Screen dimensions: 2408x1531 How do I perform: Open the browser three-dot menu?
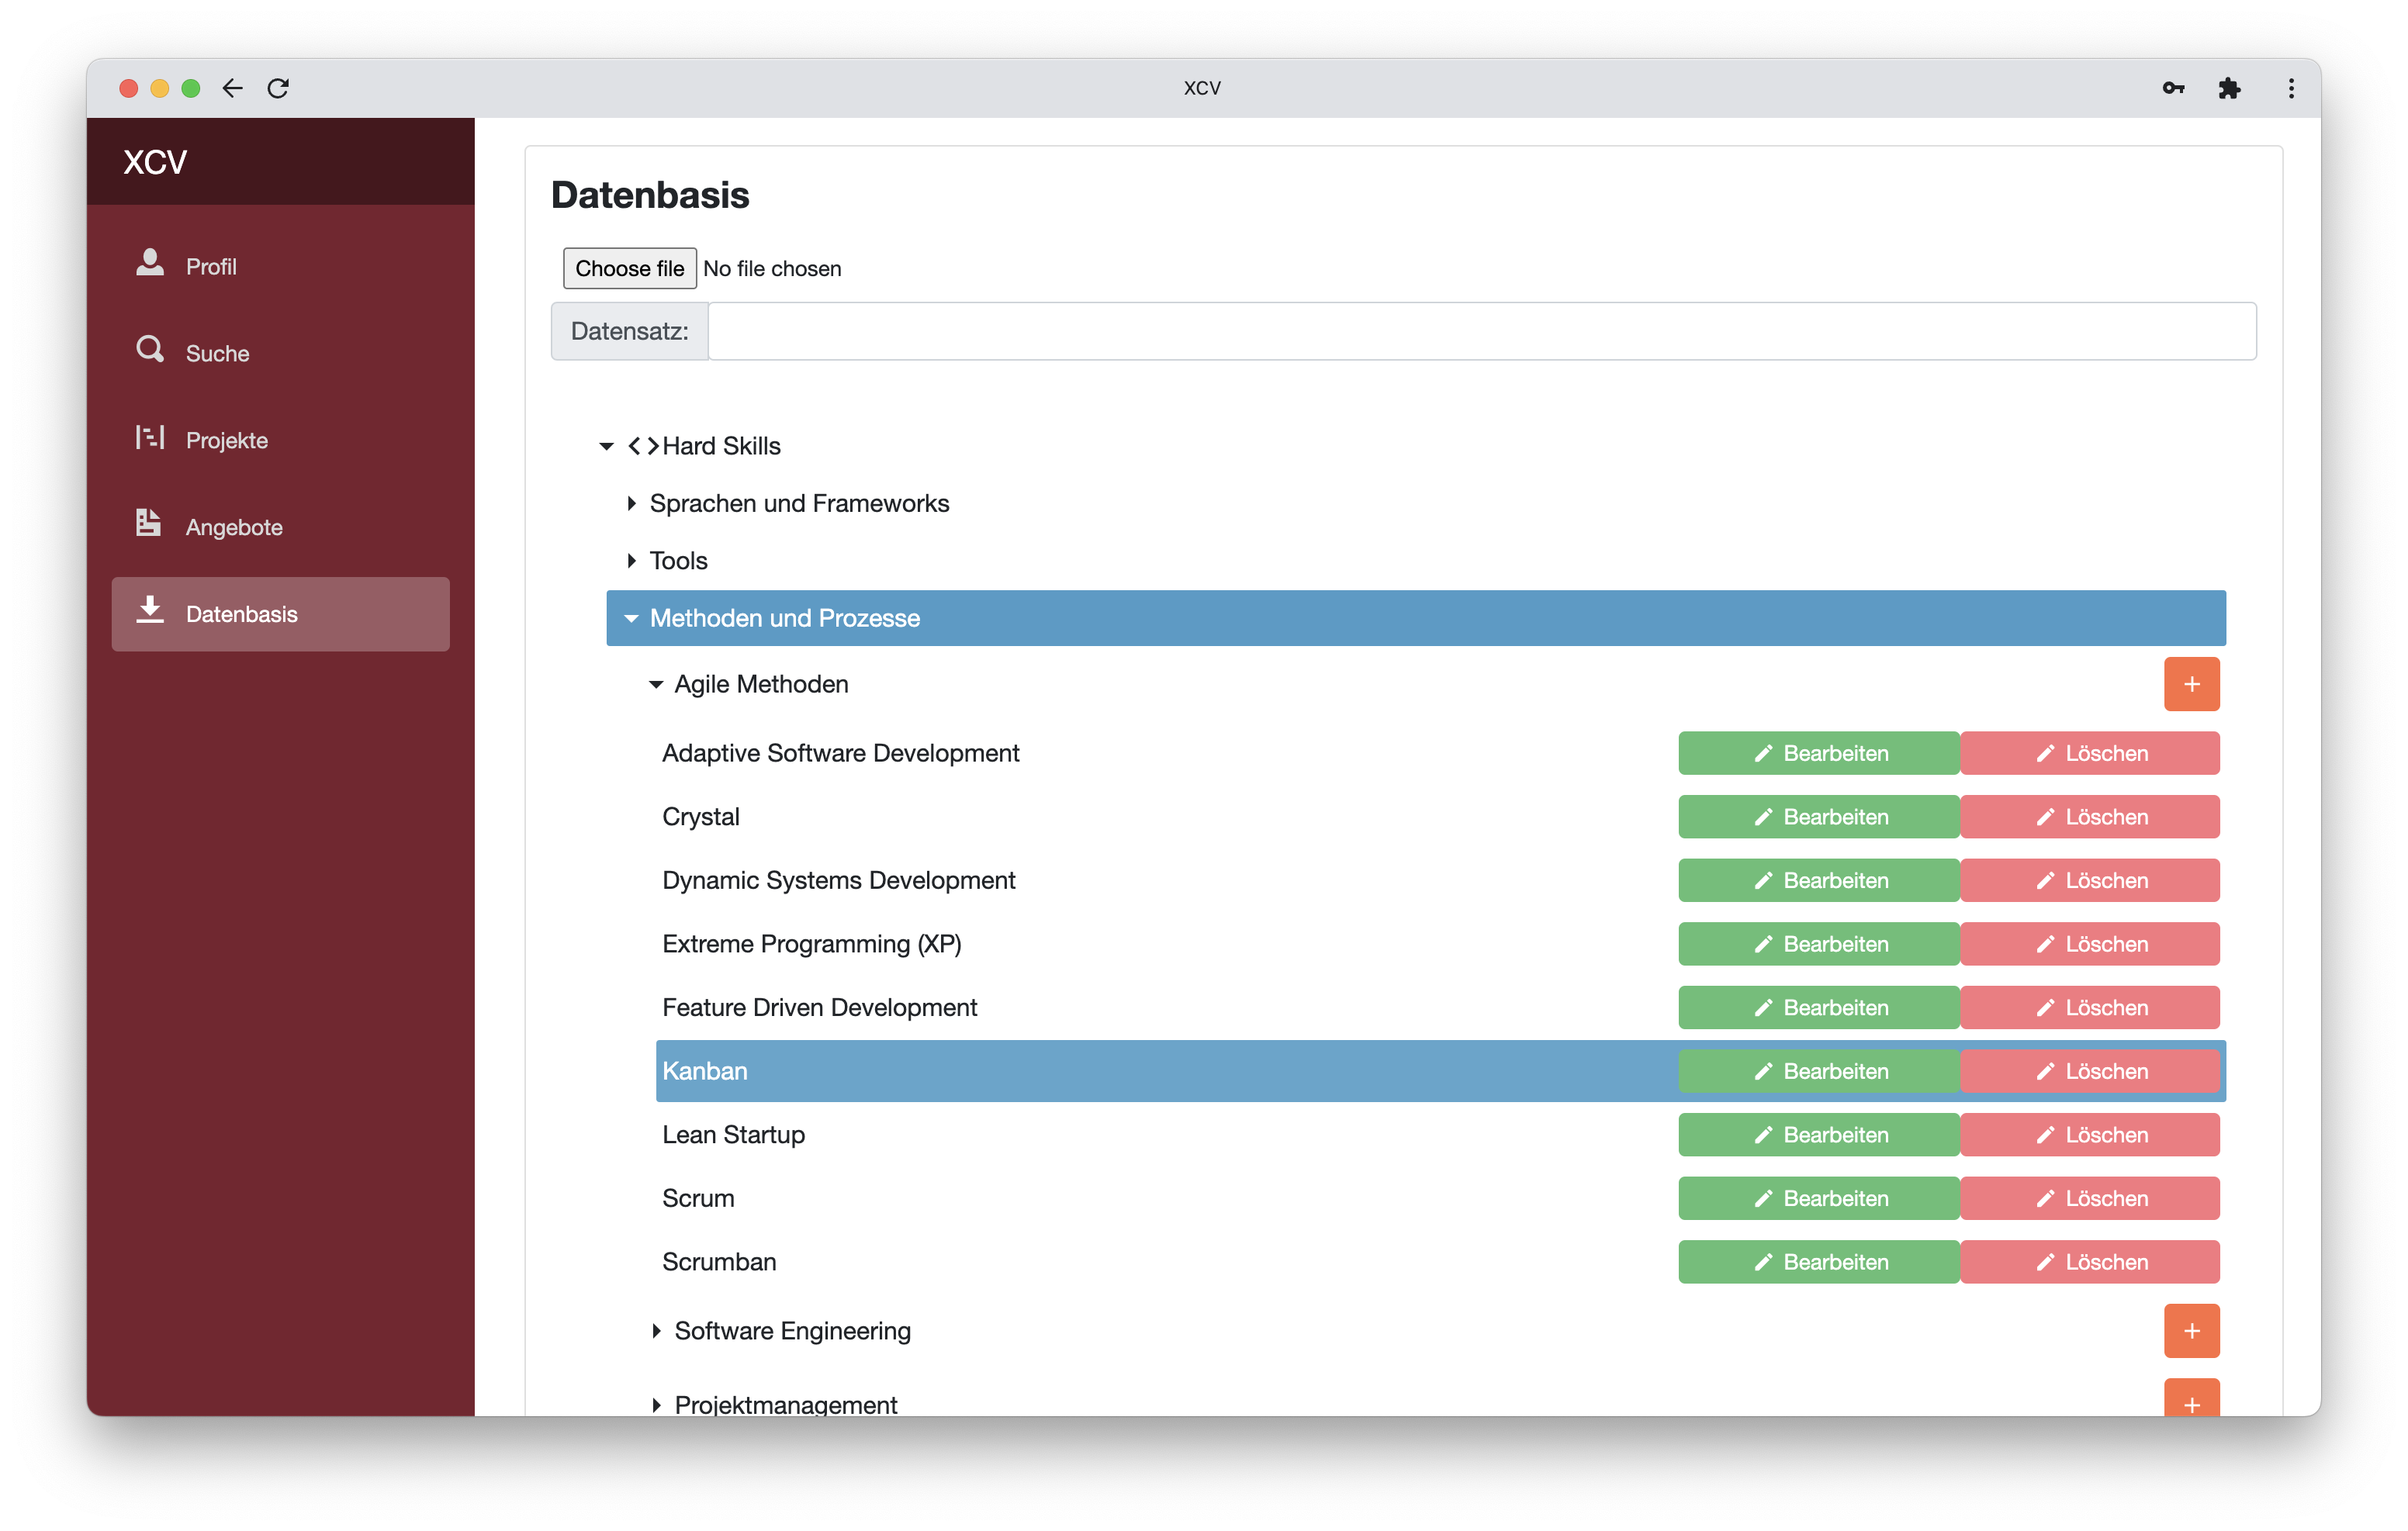2291,88
